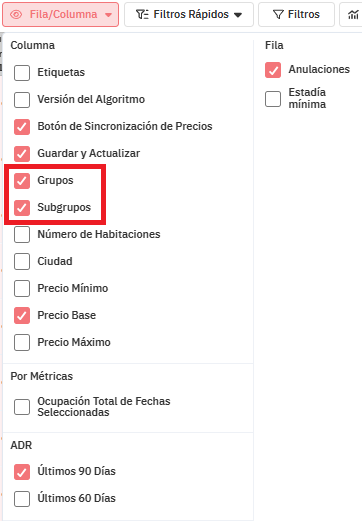The width and height of the screenshot is (362, 521).
Task: Uncheck Anulaciones under Fila
Action: (273, 70)
